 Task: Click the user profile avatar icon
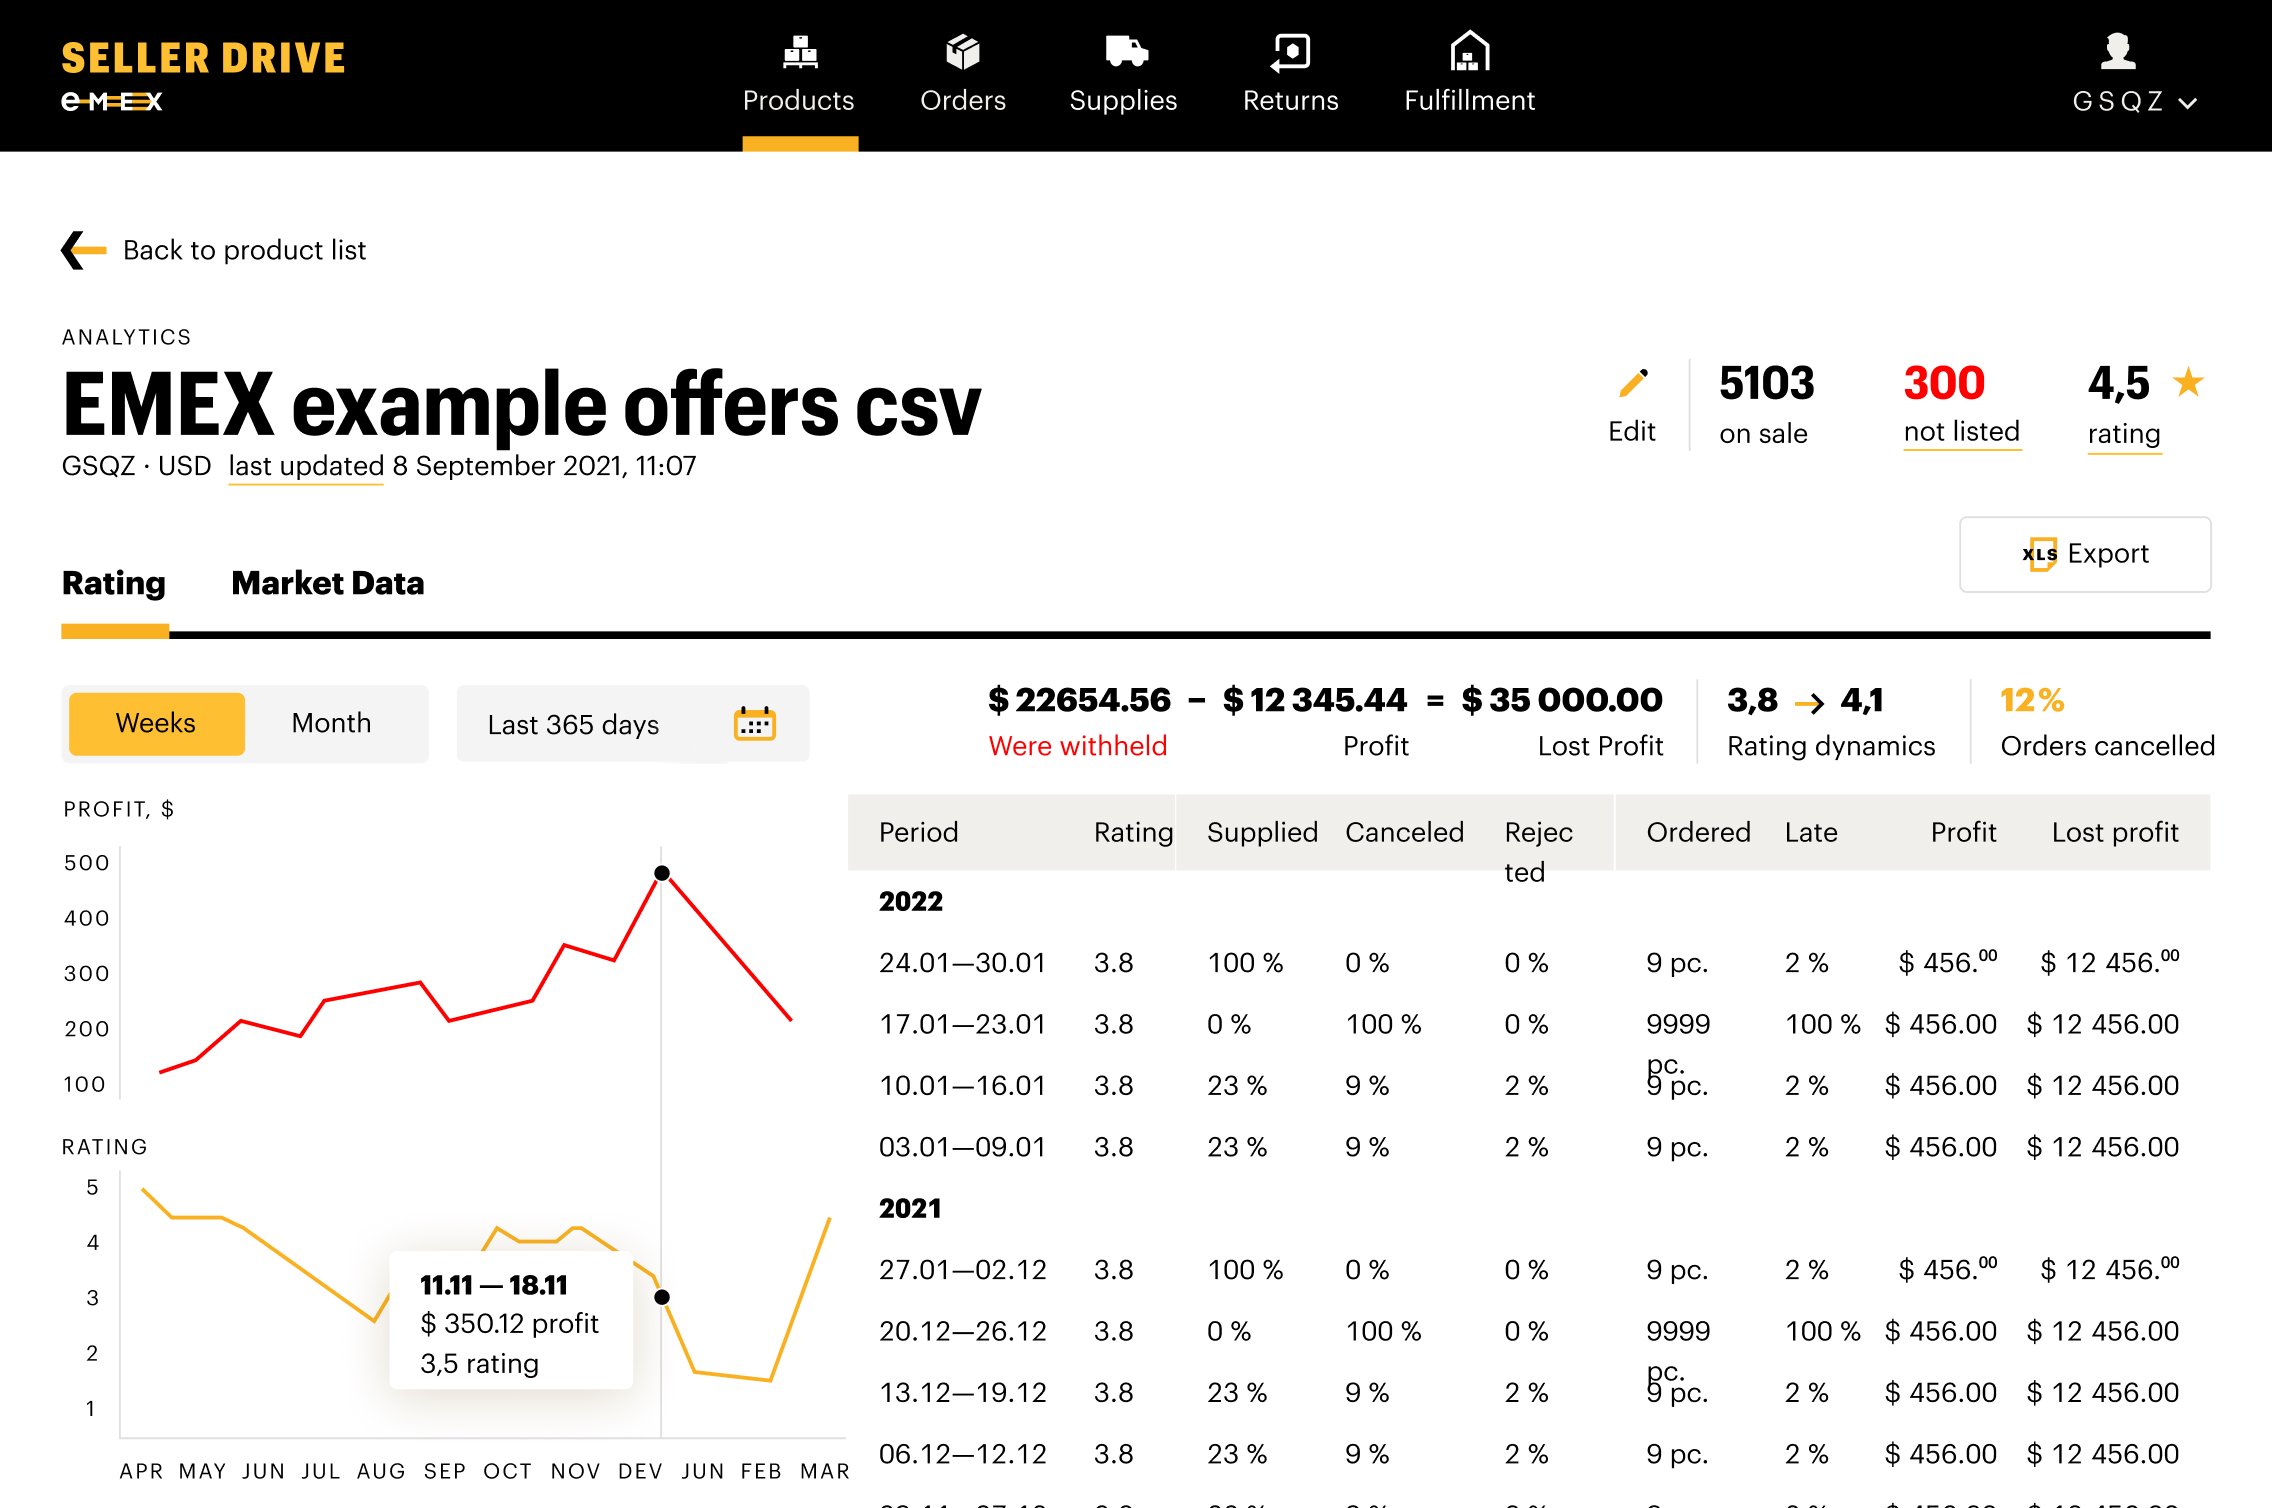click(2118, 51)
